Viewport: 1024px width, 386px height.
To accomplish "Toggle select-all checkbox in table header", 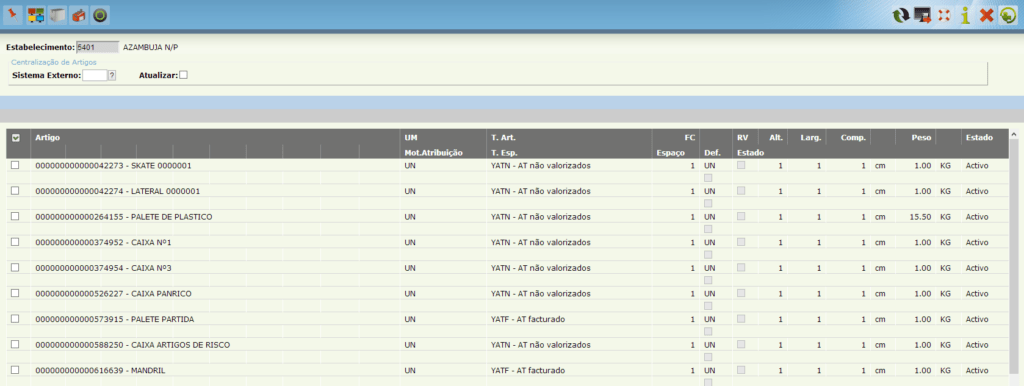I will [x=16, y=138].
